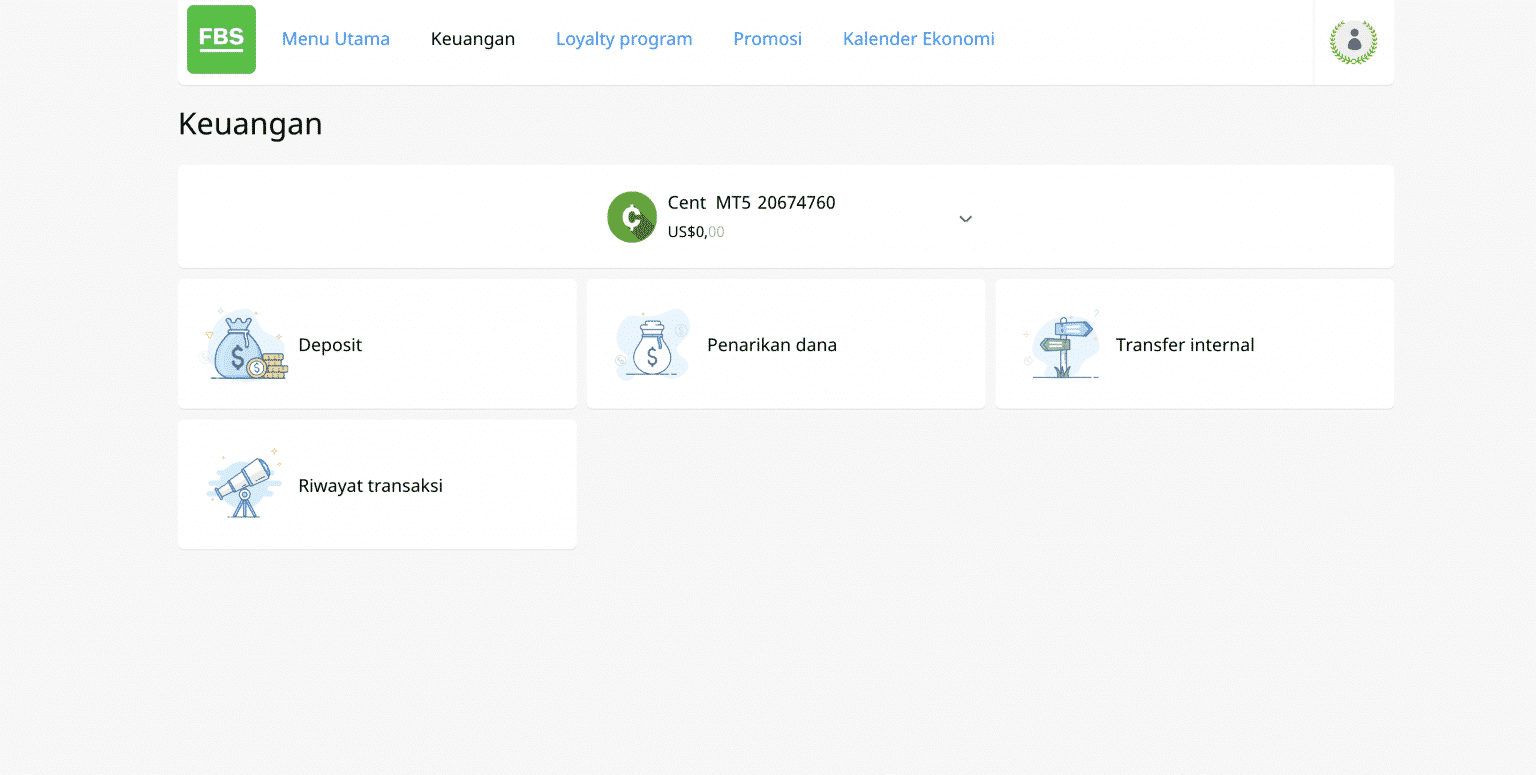Click the Deposit money bag with coins icon
The height and width of the screenshot is (775, 1536).
245,344
